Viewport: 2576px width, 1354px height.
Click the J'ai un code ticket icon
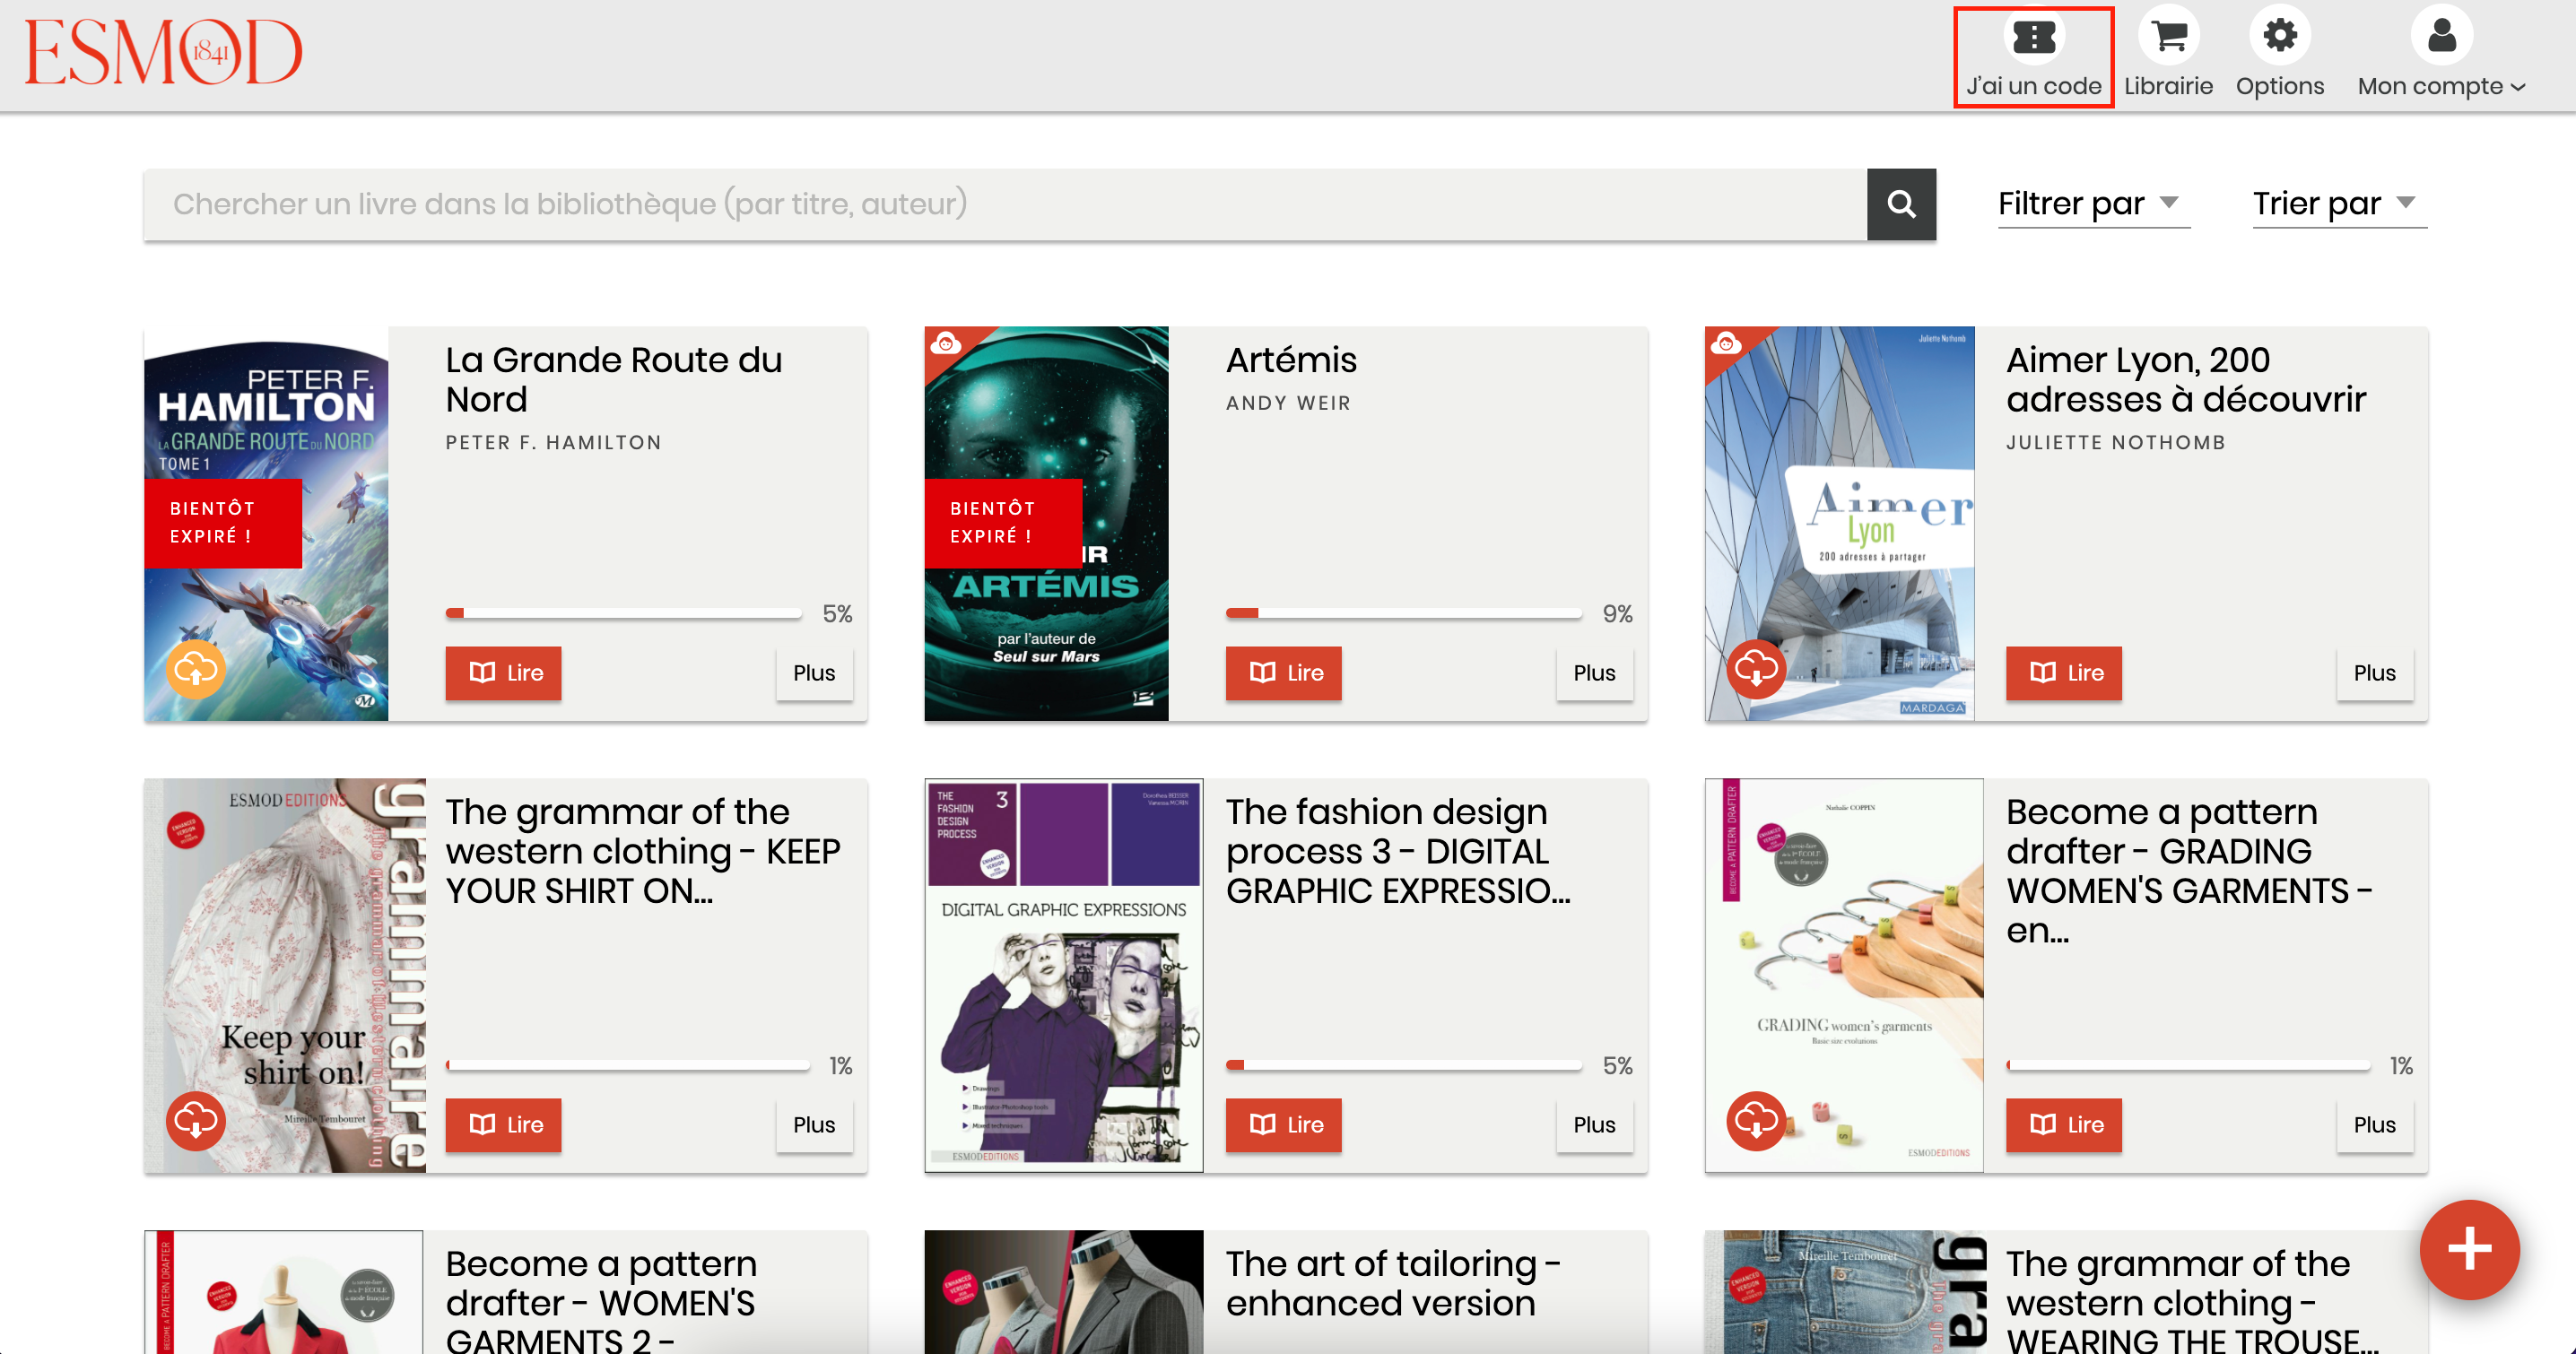click(x=2033, y=38)
